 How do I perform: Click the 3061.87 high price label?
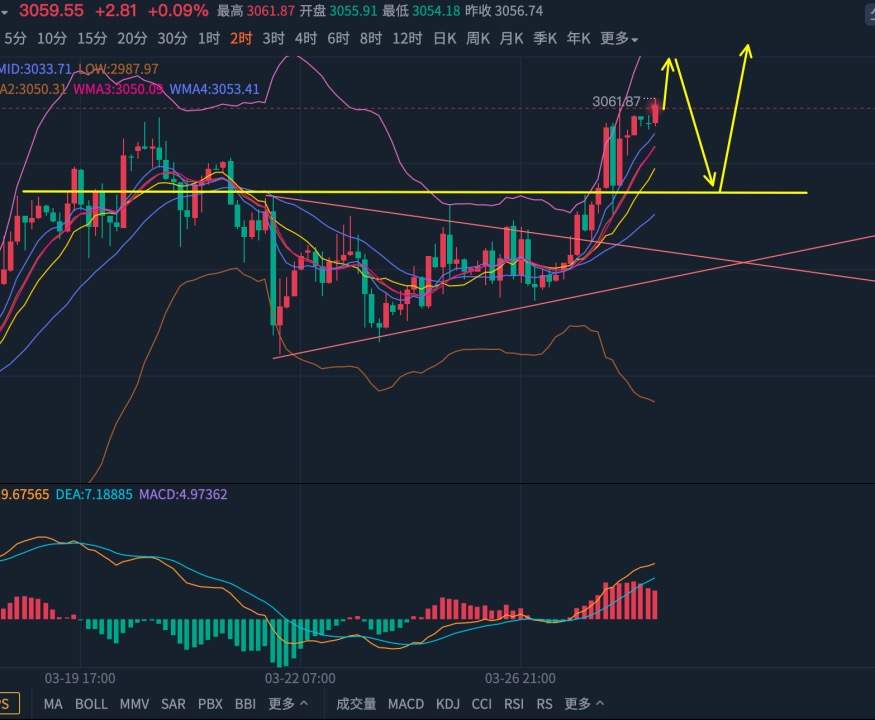pyautogui.click(x=616, y=101)
